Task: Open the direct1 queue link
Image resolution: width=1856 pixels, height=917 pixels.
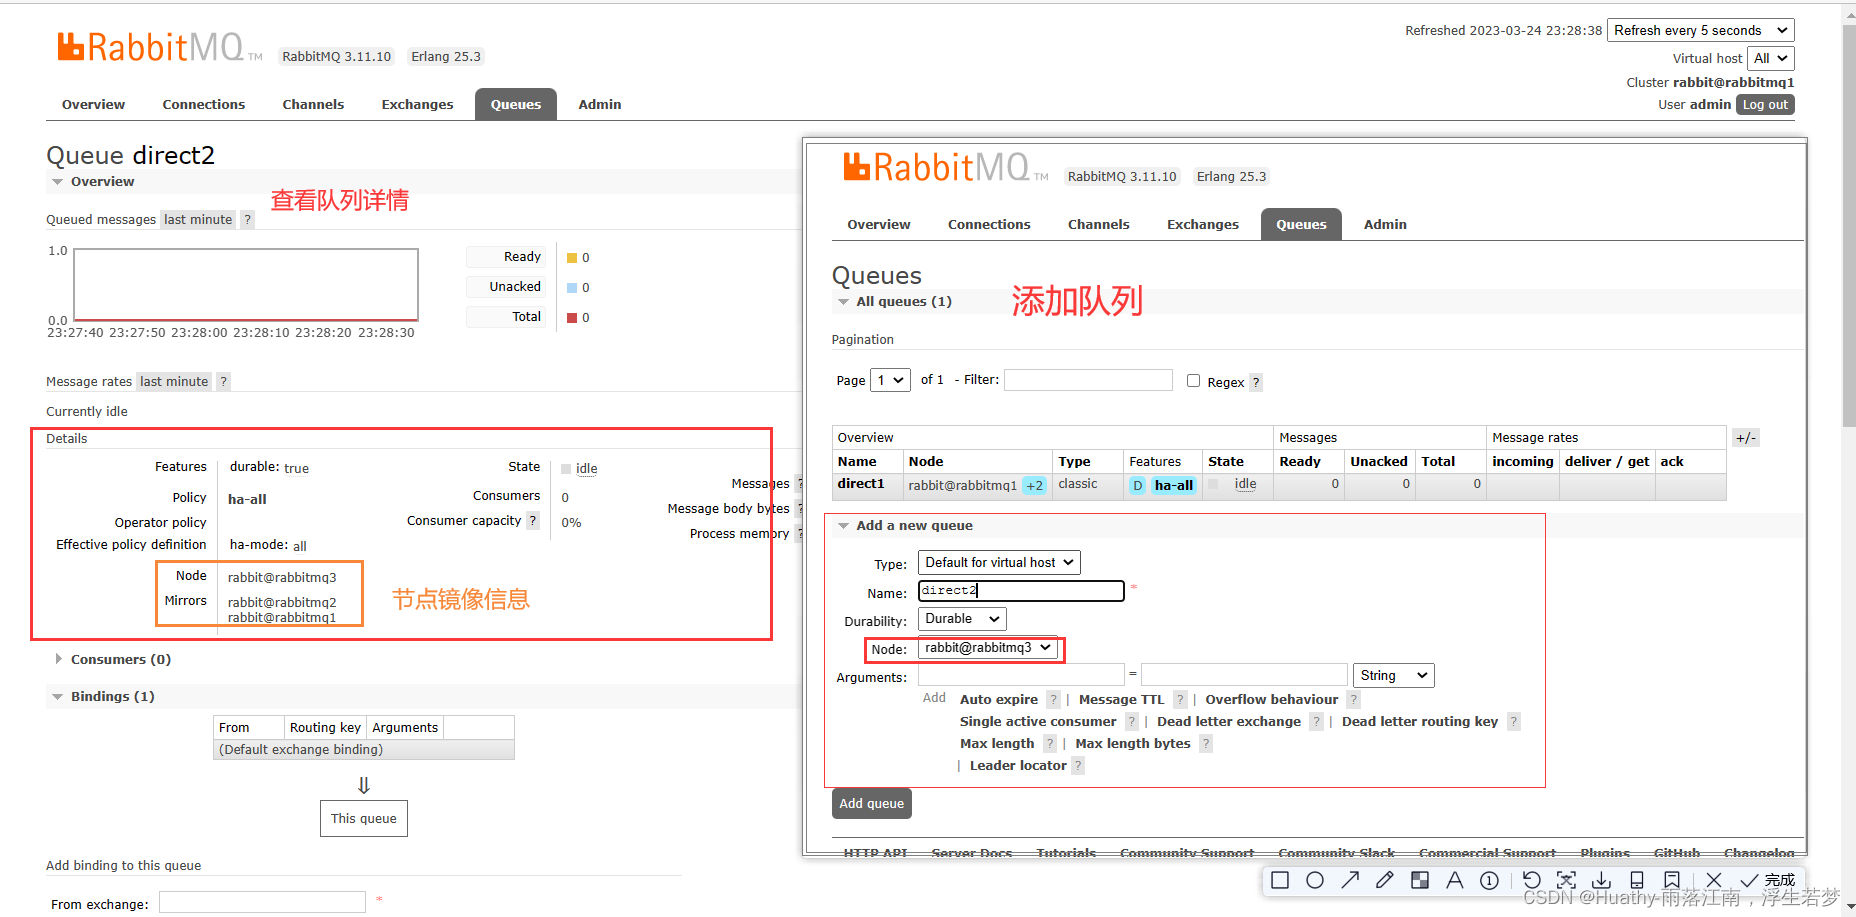Action: point(861,484)
